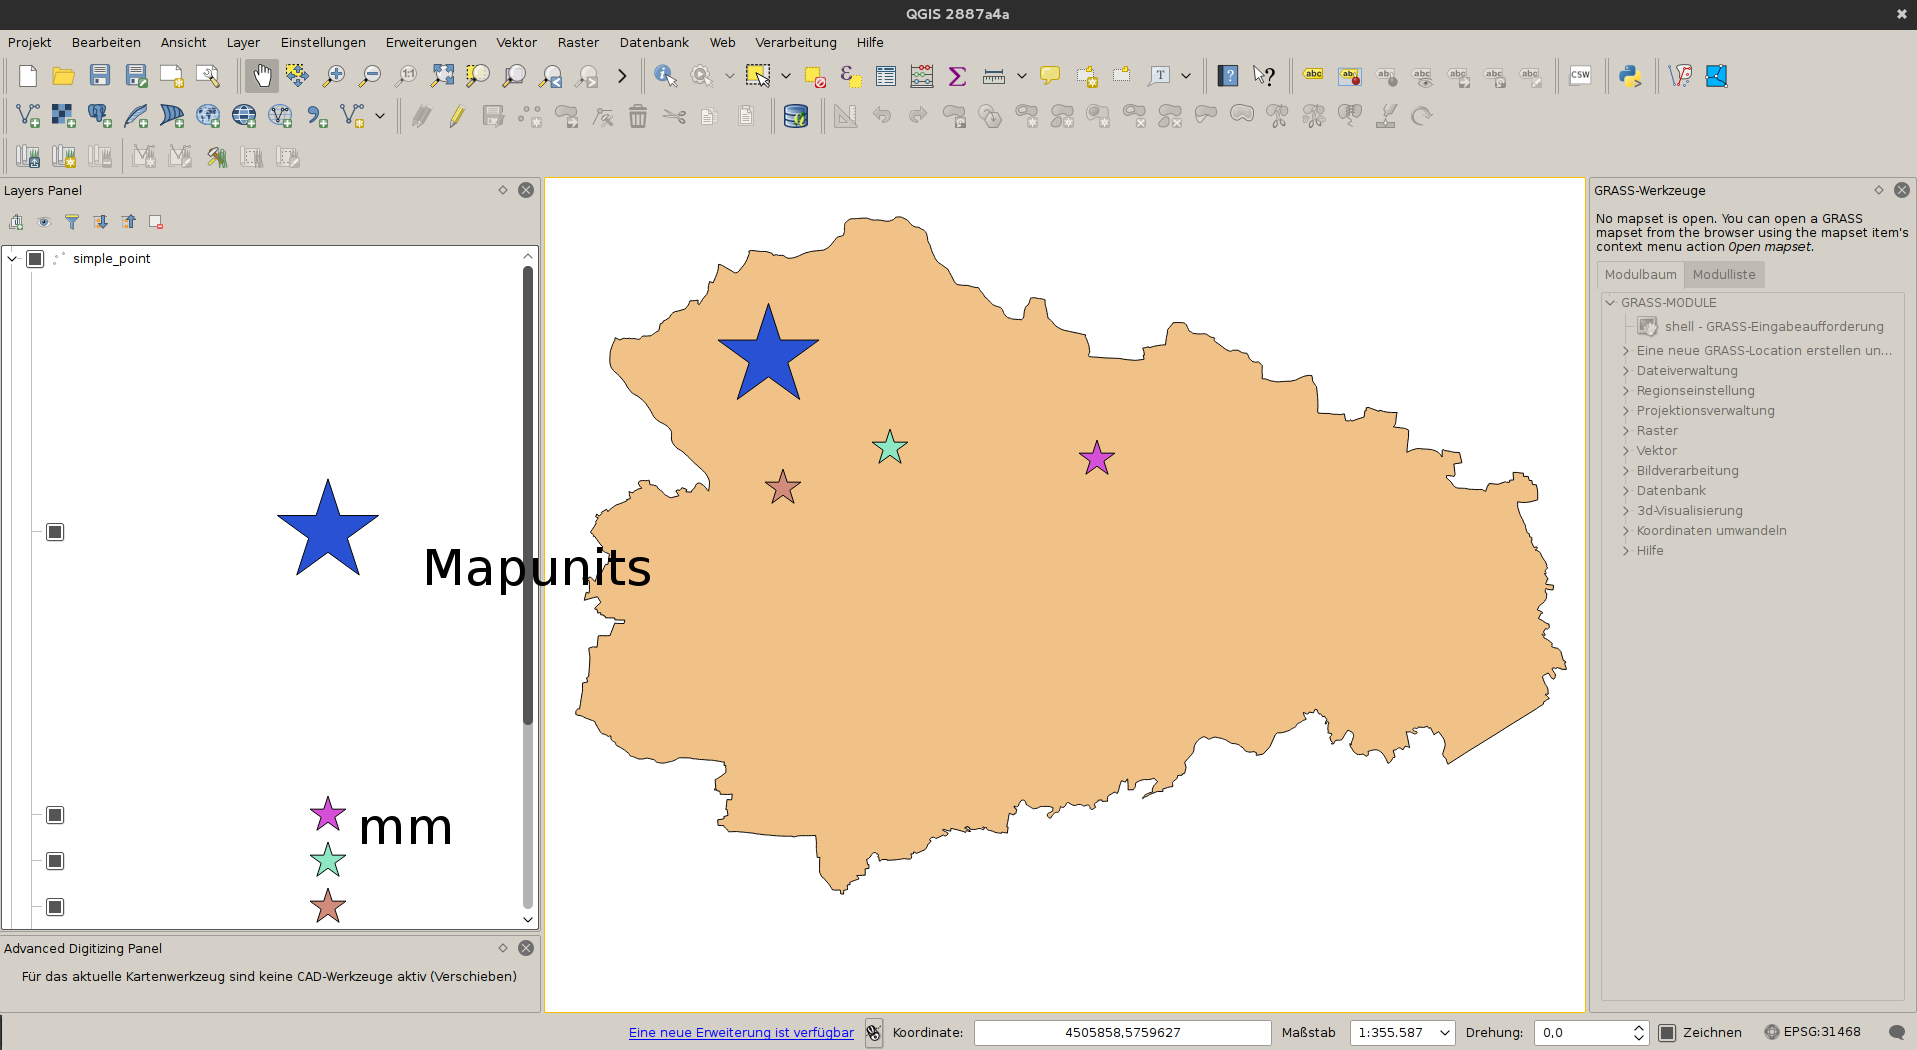Open the messages log icon in status bar

(x=1896, y=1033)
